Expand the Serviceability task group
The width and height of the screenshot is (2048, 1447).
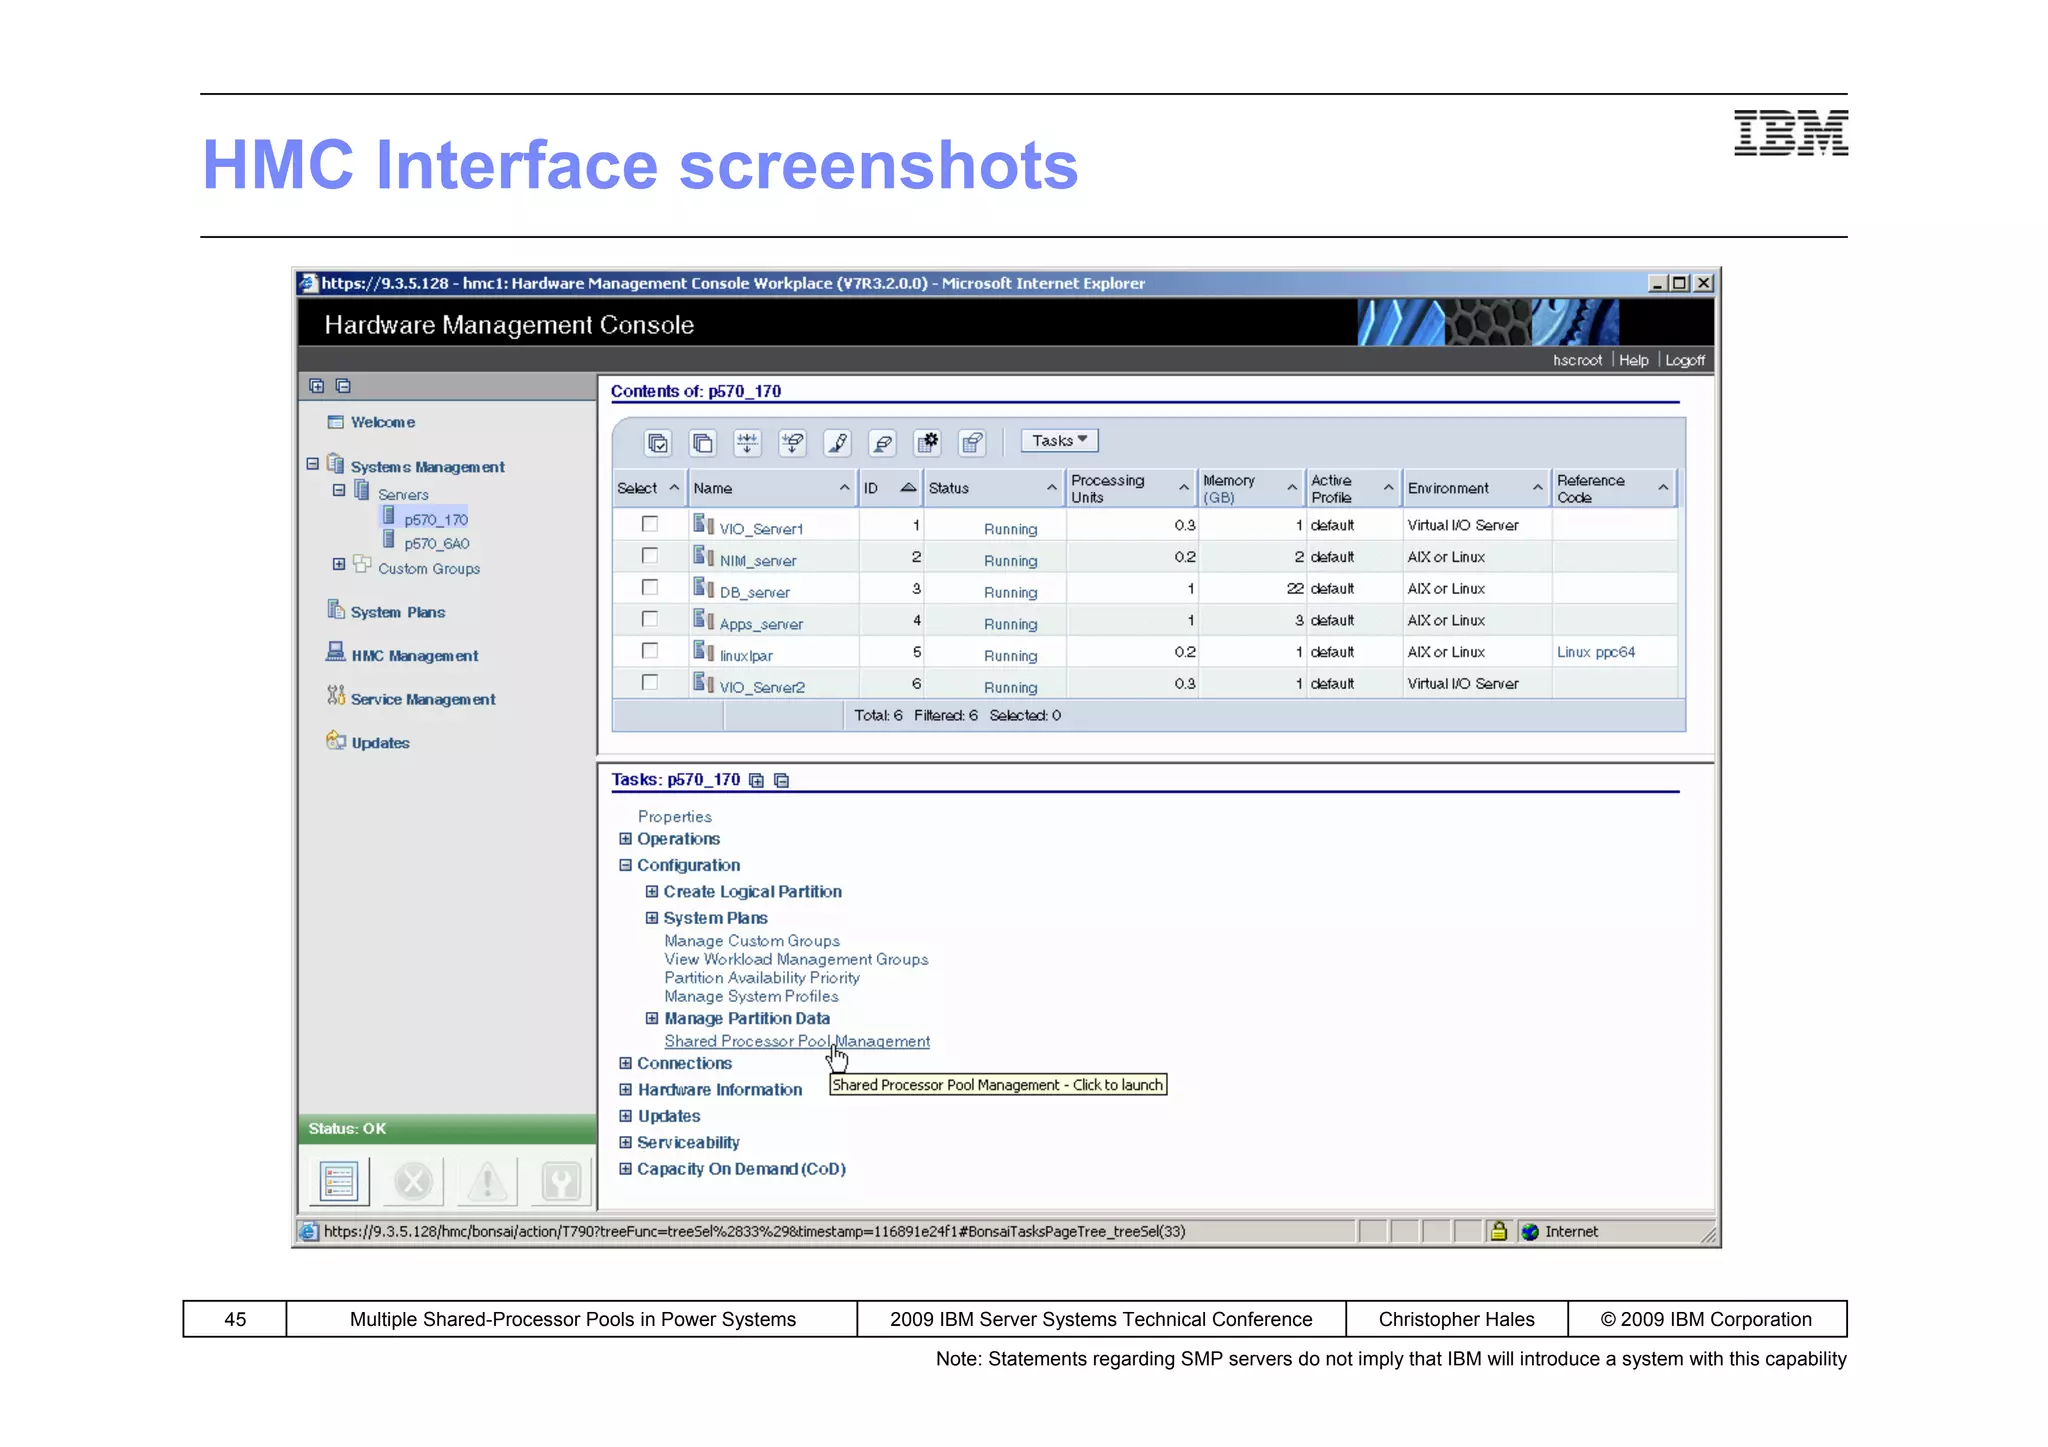(x=625, y=1142)
